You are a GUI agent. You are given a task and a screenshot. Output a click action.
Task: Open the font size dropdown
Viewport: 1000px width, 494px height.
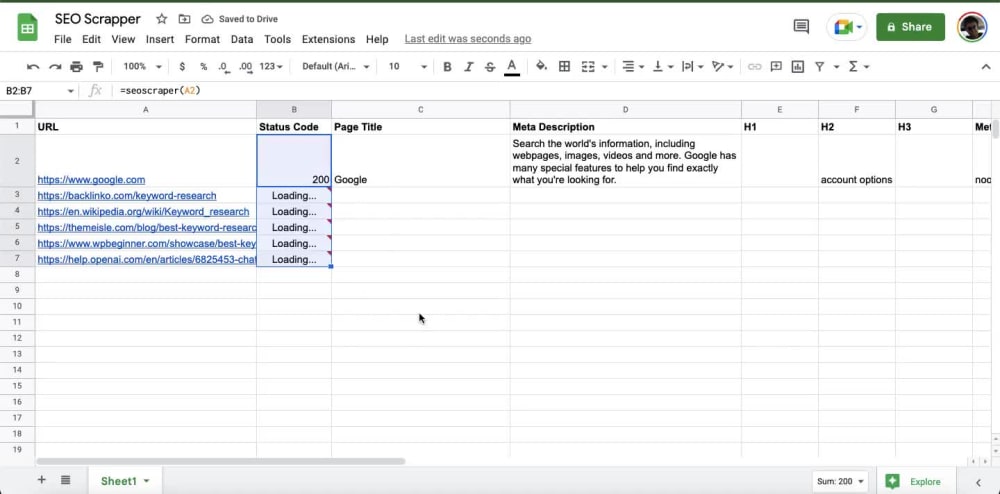[x=408, y=66]
